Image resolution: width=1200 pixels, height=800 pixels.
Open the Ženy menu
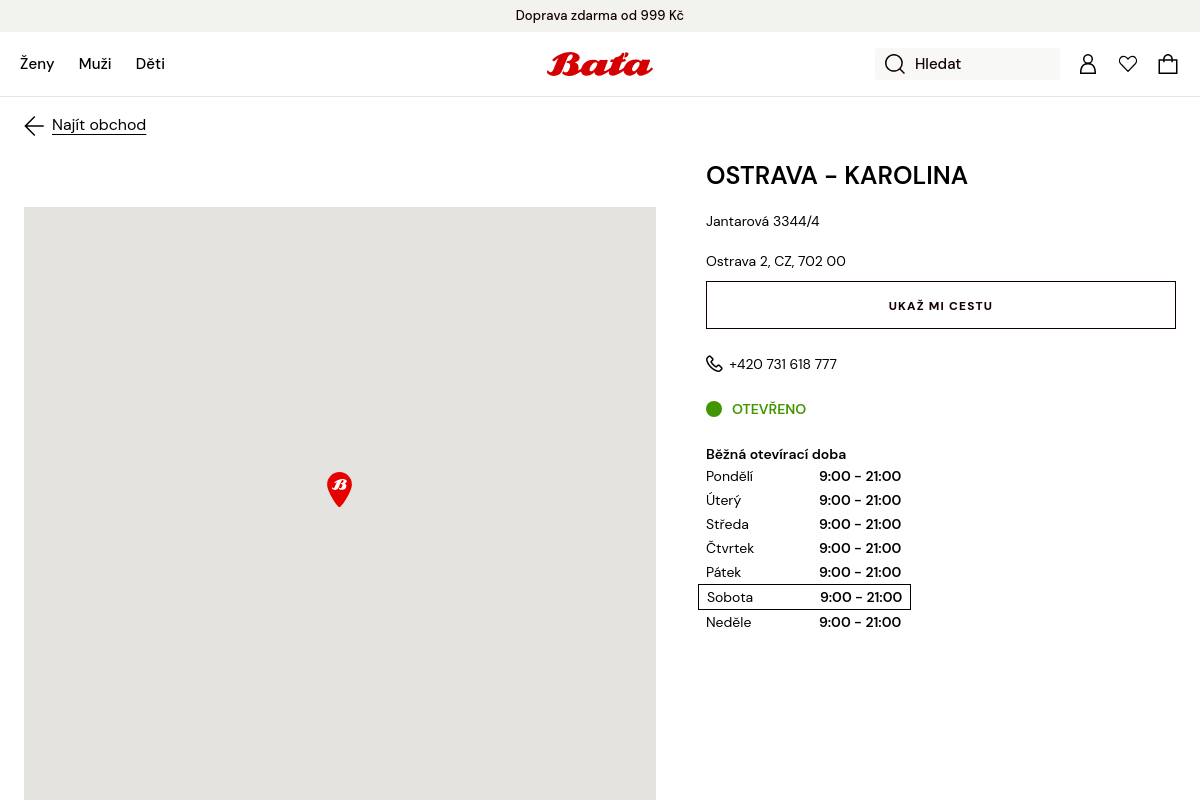tap(37, 64)
